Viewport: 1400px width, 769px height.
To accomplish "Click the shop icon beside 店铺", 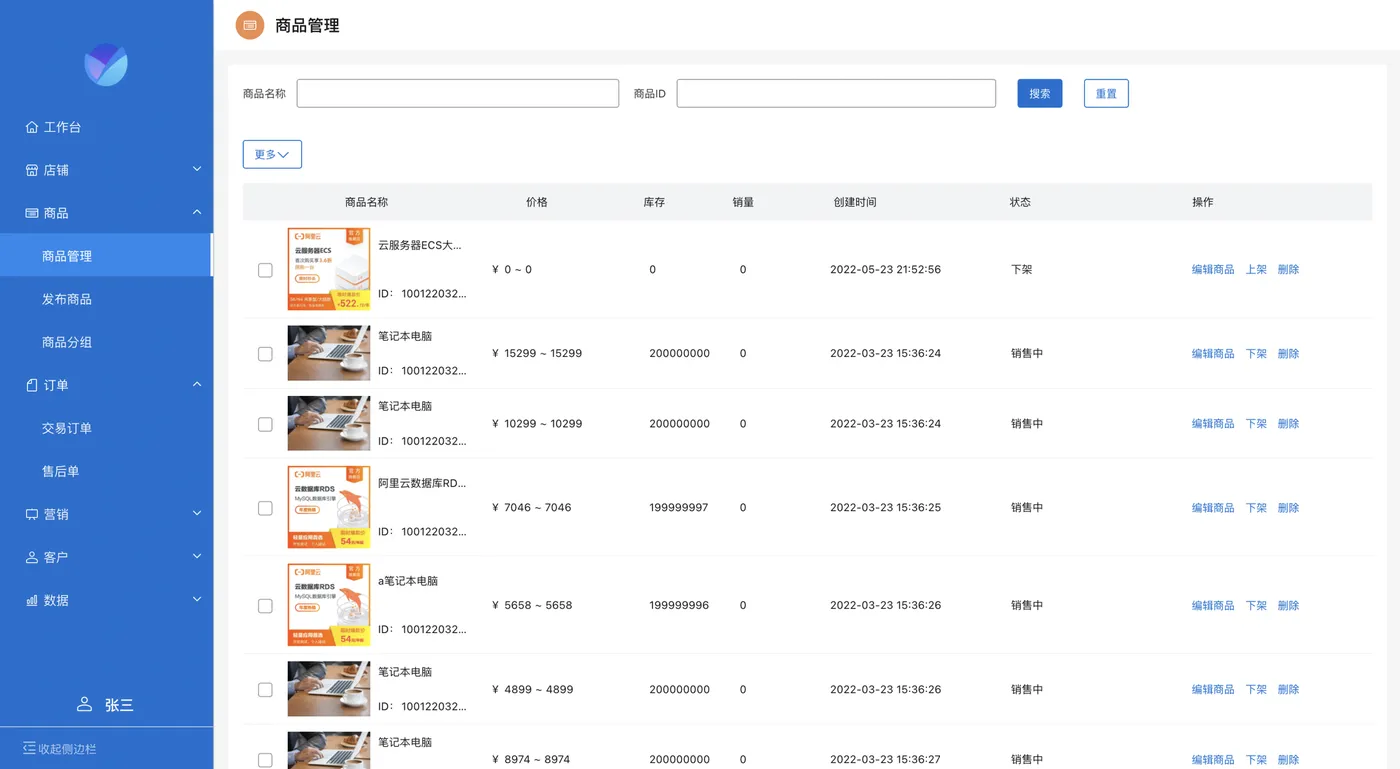I will point(32,170).
